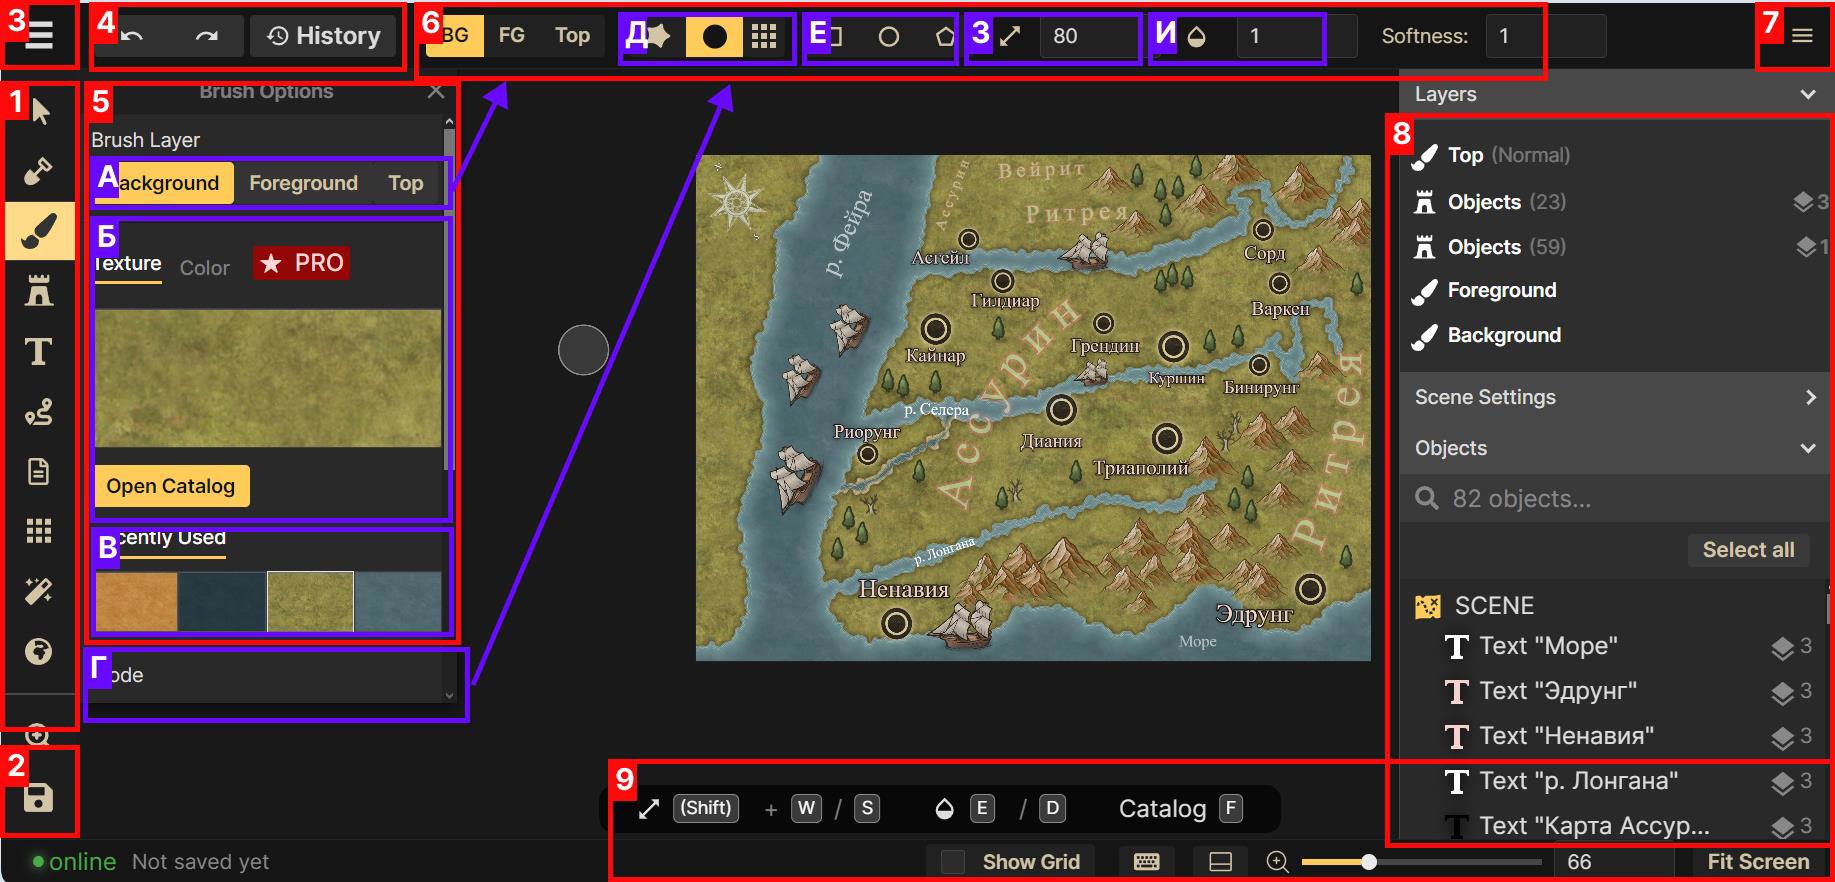This screenshot has width=1835, height=882.
Task: Click the Redo arrow
Action: pos(206,36)
